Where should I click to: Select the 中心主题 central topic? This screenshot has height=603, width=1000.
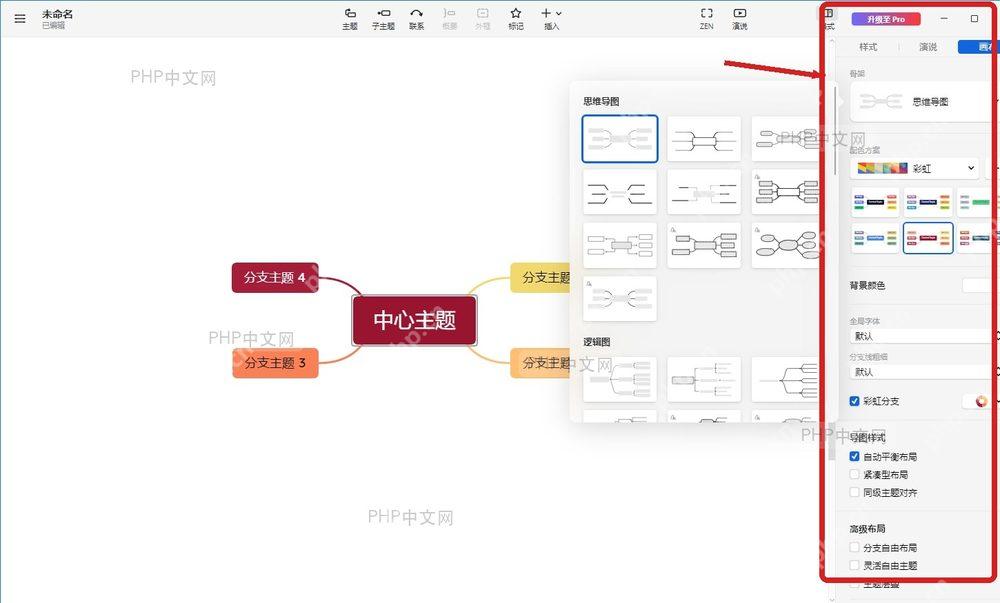pyautogui.click(x=415, y=320)
